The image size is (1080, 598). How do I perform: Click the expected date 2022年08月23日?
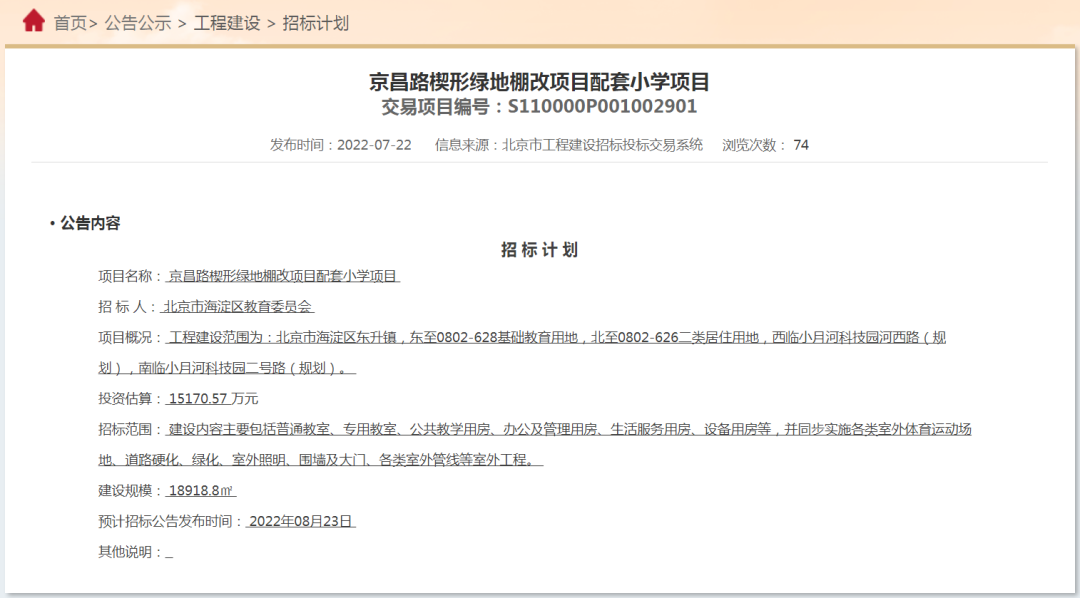point(300,521)
